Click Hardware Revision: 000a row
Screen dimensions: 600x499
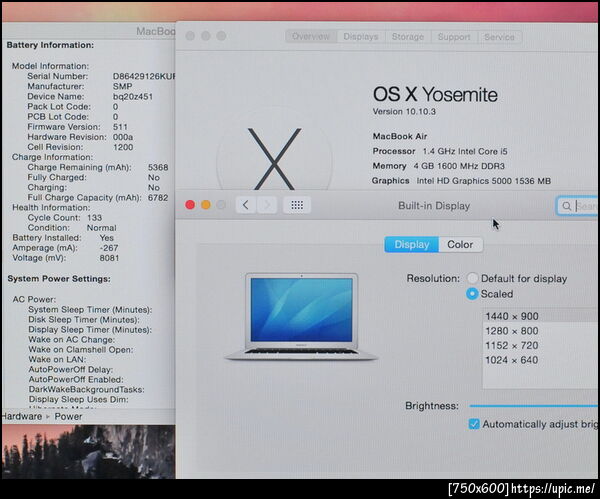(80, 137)
